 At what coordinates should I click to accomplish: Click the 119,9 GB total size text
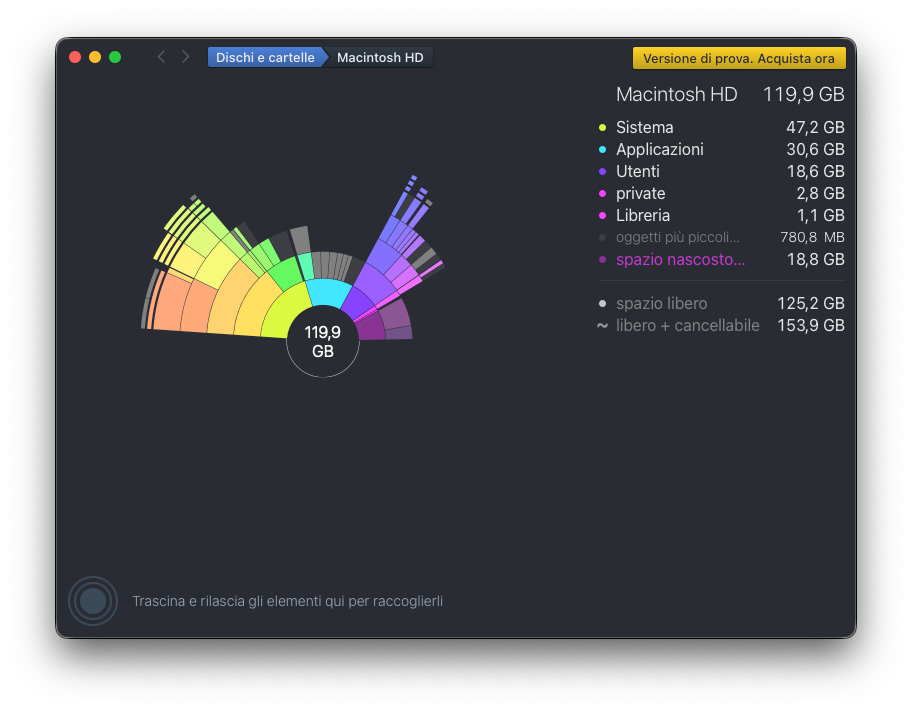[804, 94]
